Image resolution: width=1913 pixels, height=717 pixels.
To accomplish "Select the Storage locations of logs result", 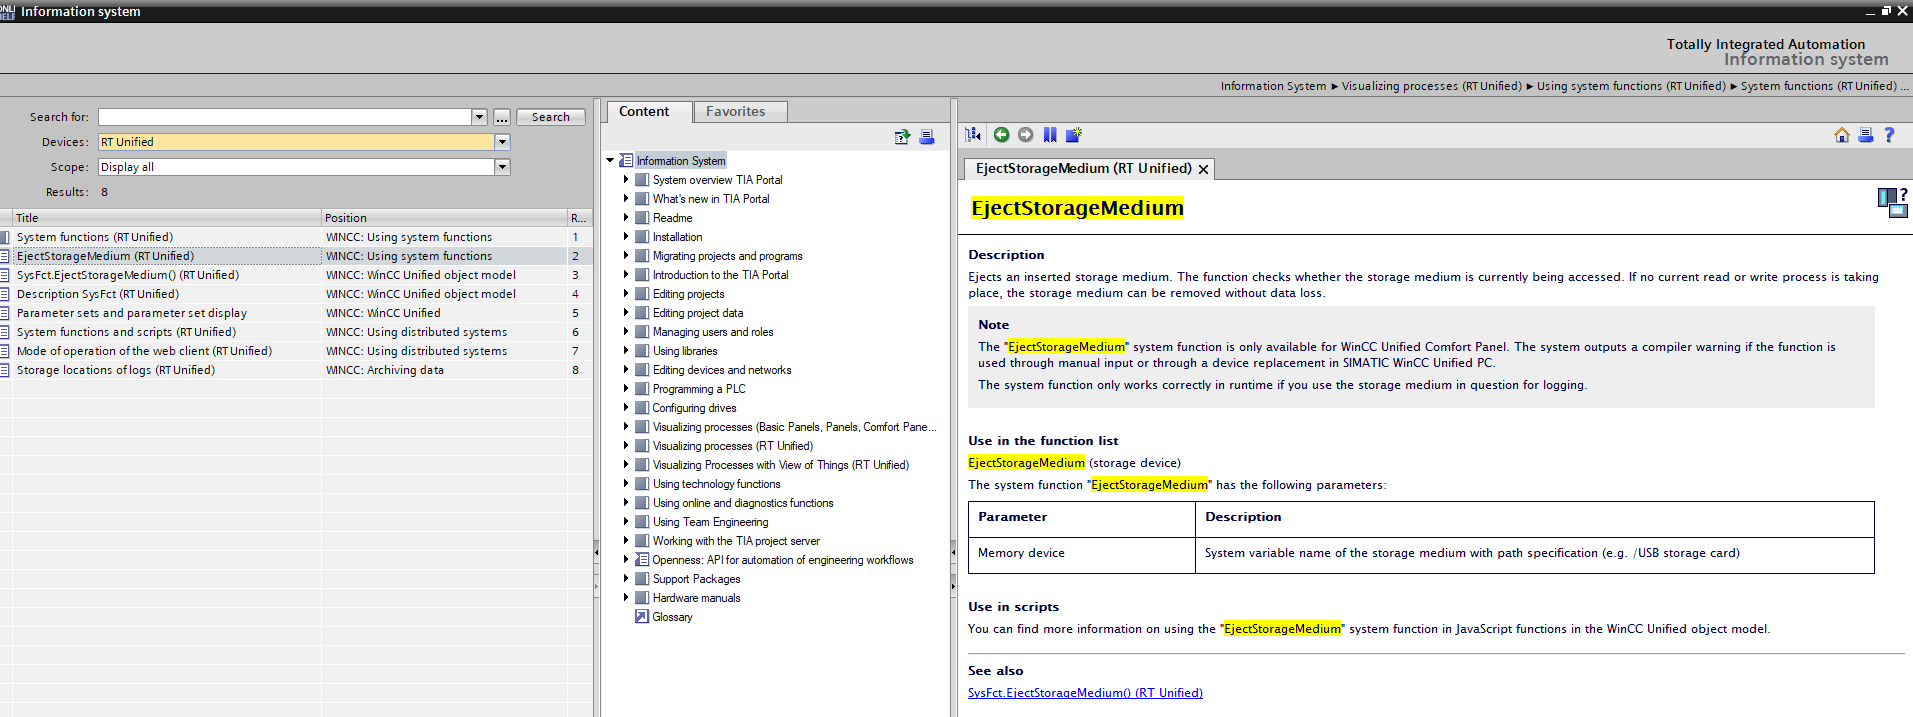I will pyautogui.click(x=116, y=370).
